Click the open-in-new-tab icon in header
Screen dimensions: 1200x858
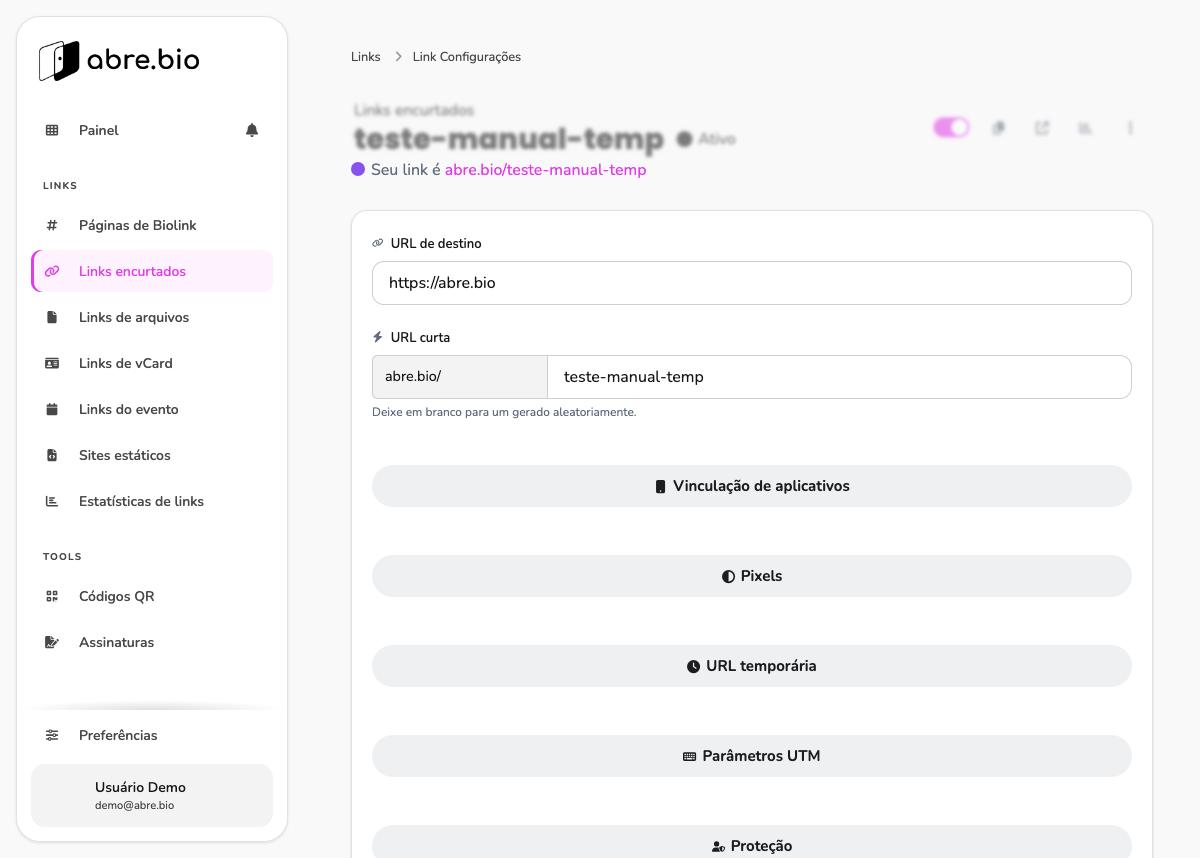[1042, 128]
